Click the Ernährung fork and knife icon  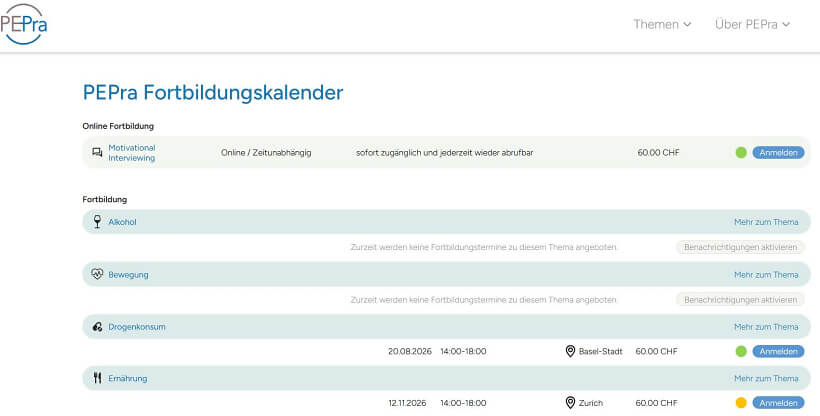[x=97, y=378]
